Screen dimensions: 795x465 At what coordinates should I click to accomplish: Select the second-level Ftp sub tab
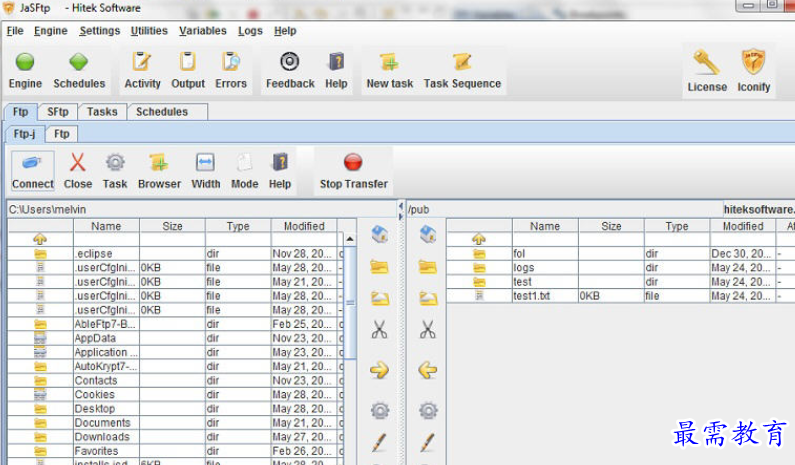(x=61, y=134)
